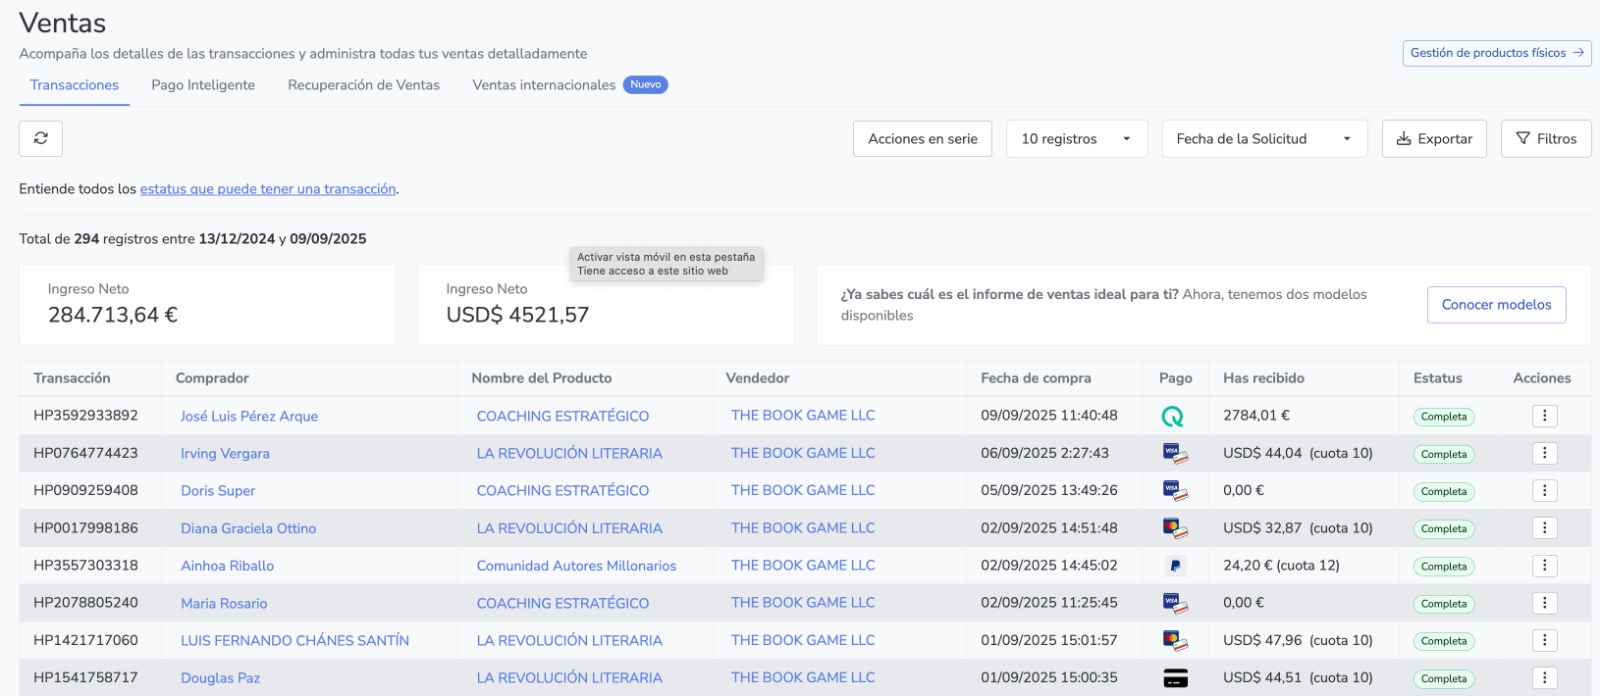The image size is (1600, 696).
Task: Follow the estatus que puede tener una transacción link
Action: [x=268, y=189]
